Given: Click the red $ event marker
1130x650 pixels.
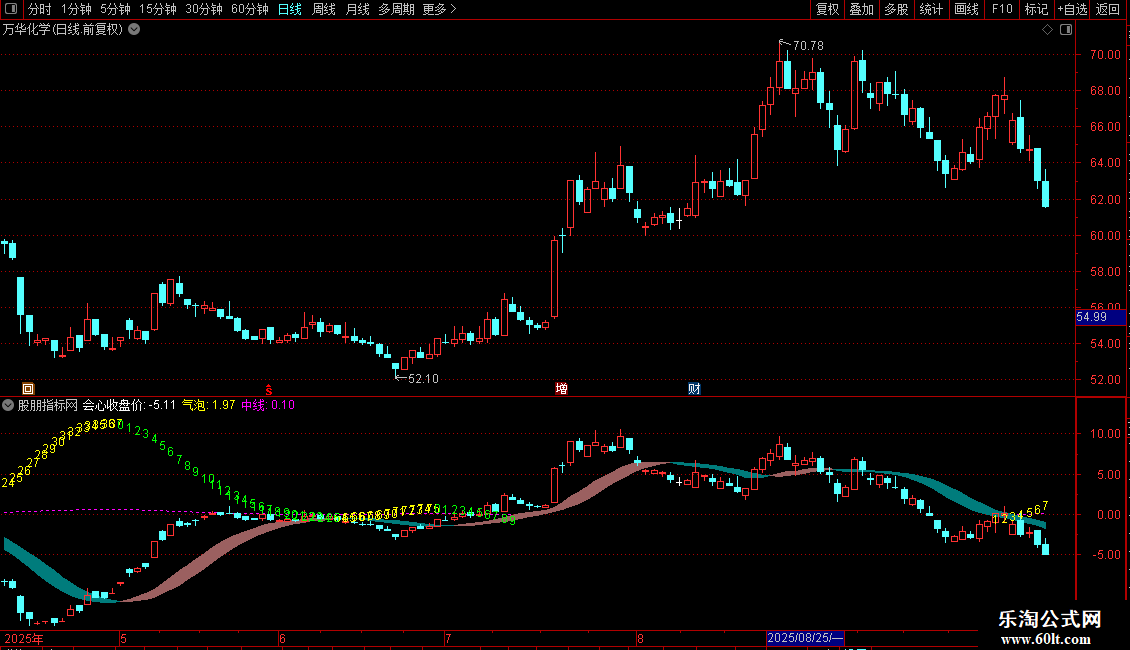Looking at the screenshot, I should pyautogui.click(x=269, y=388).
